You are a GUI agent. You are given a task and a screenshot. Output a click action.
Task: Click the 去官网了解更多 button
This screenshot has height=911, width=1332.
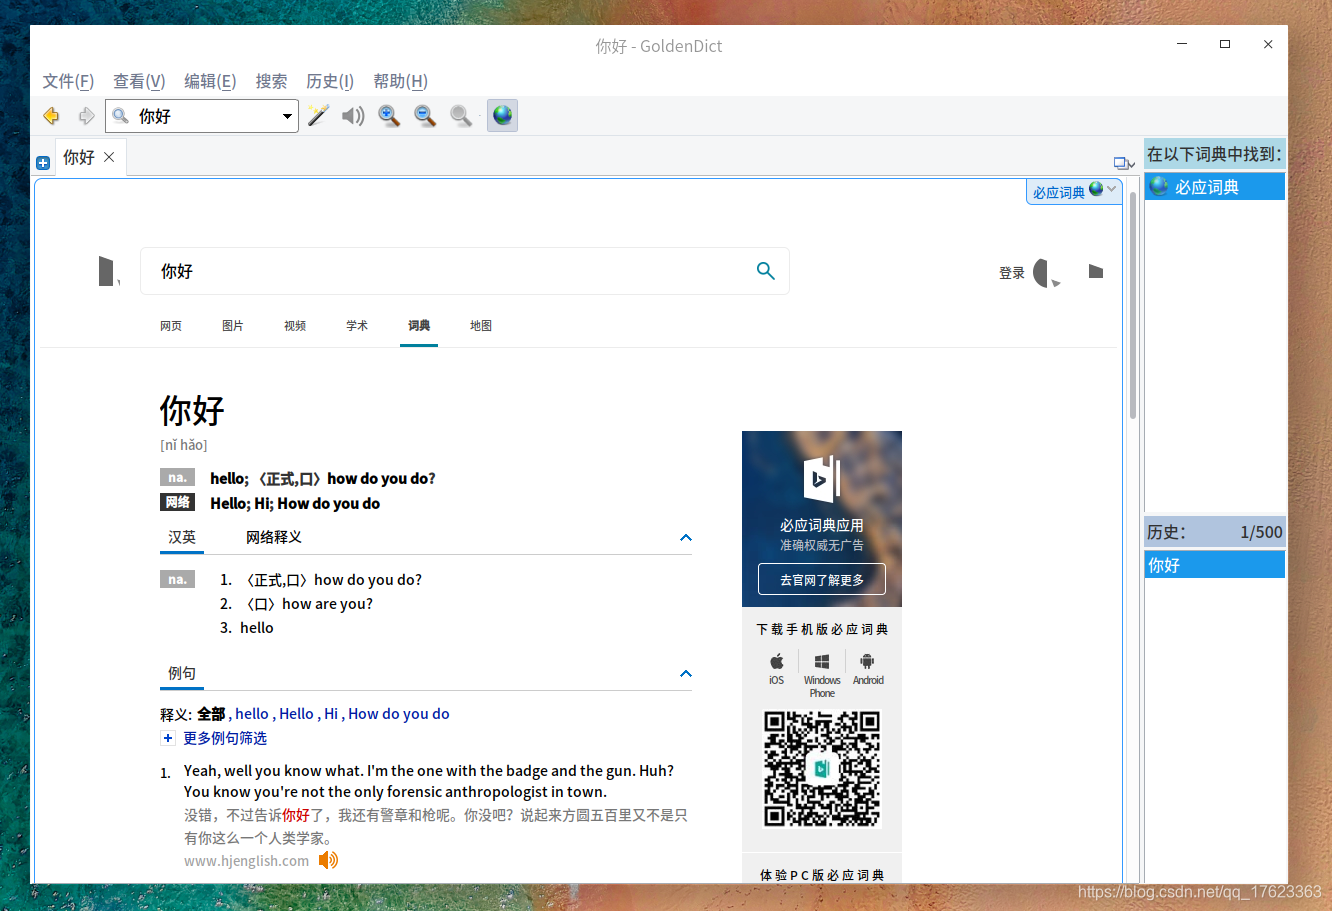click(822, 580)
